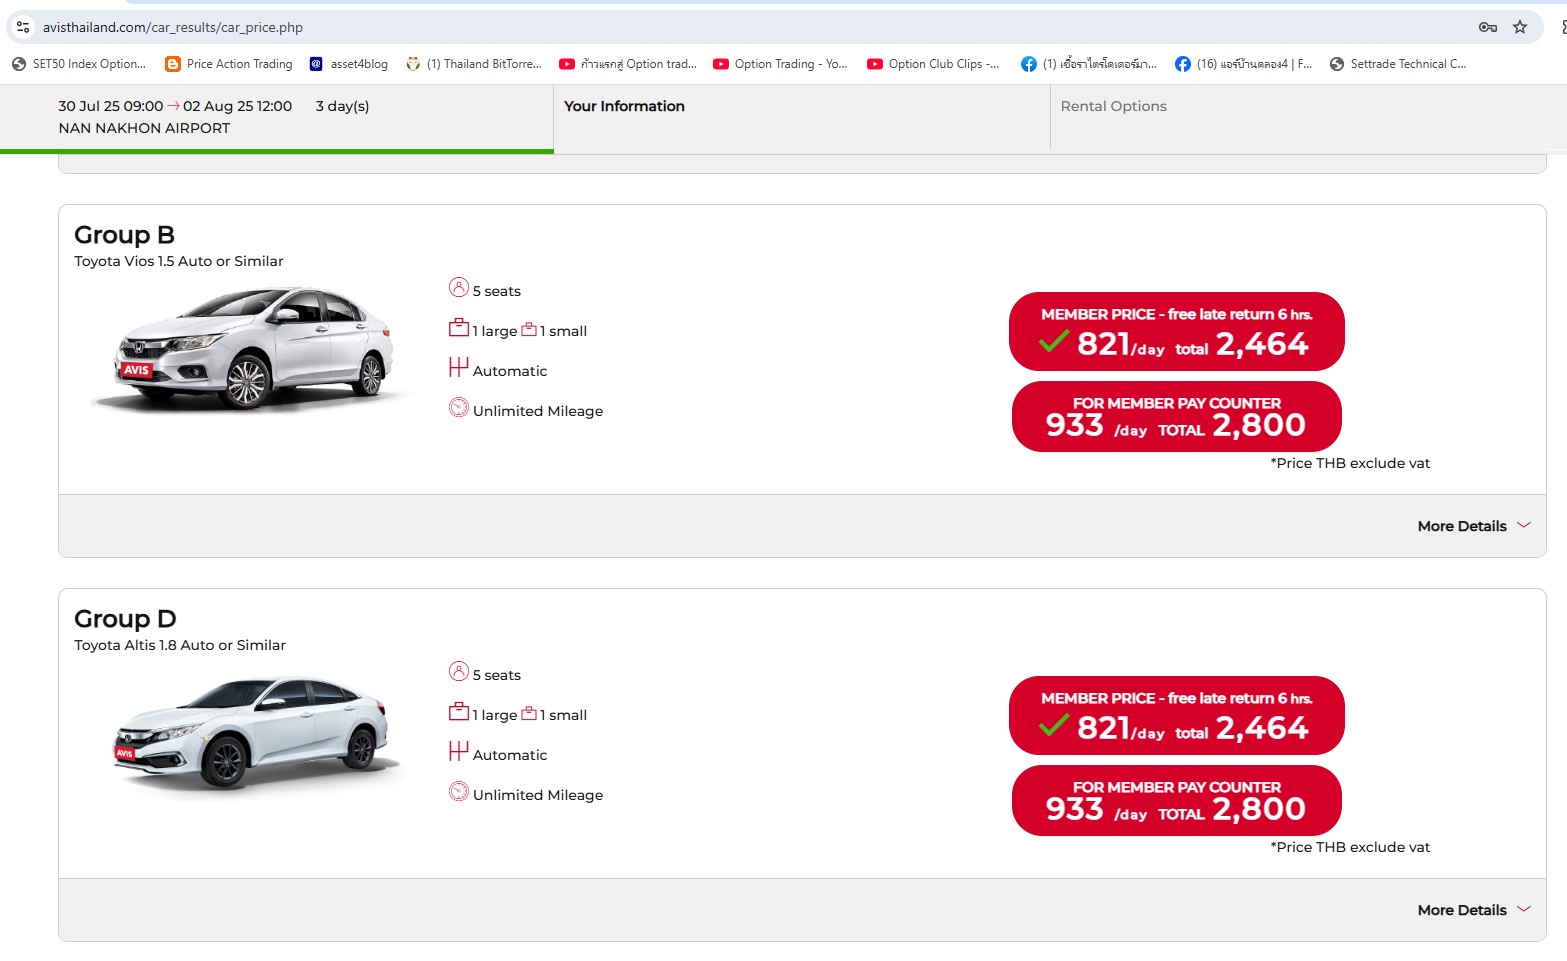Click the seats icon in Group D

click(x=459, y=672)
